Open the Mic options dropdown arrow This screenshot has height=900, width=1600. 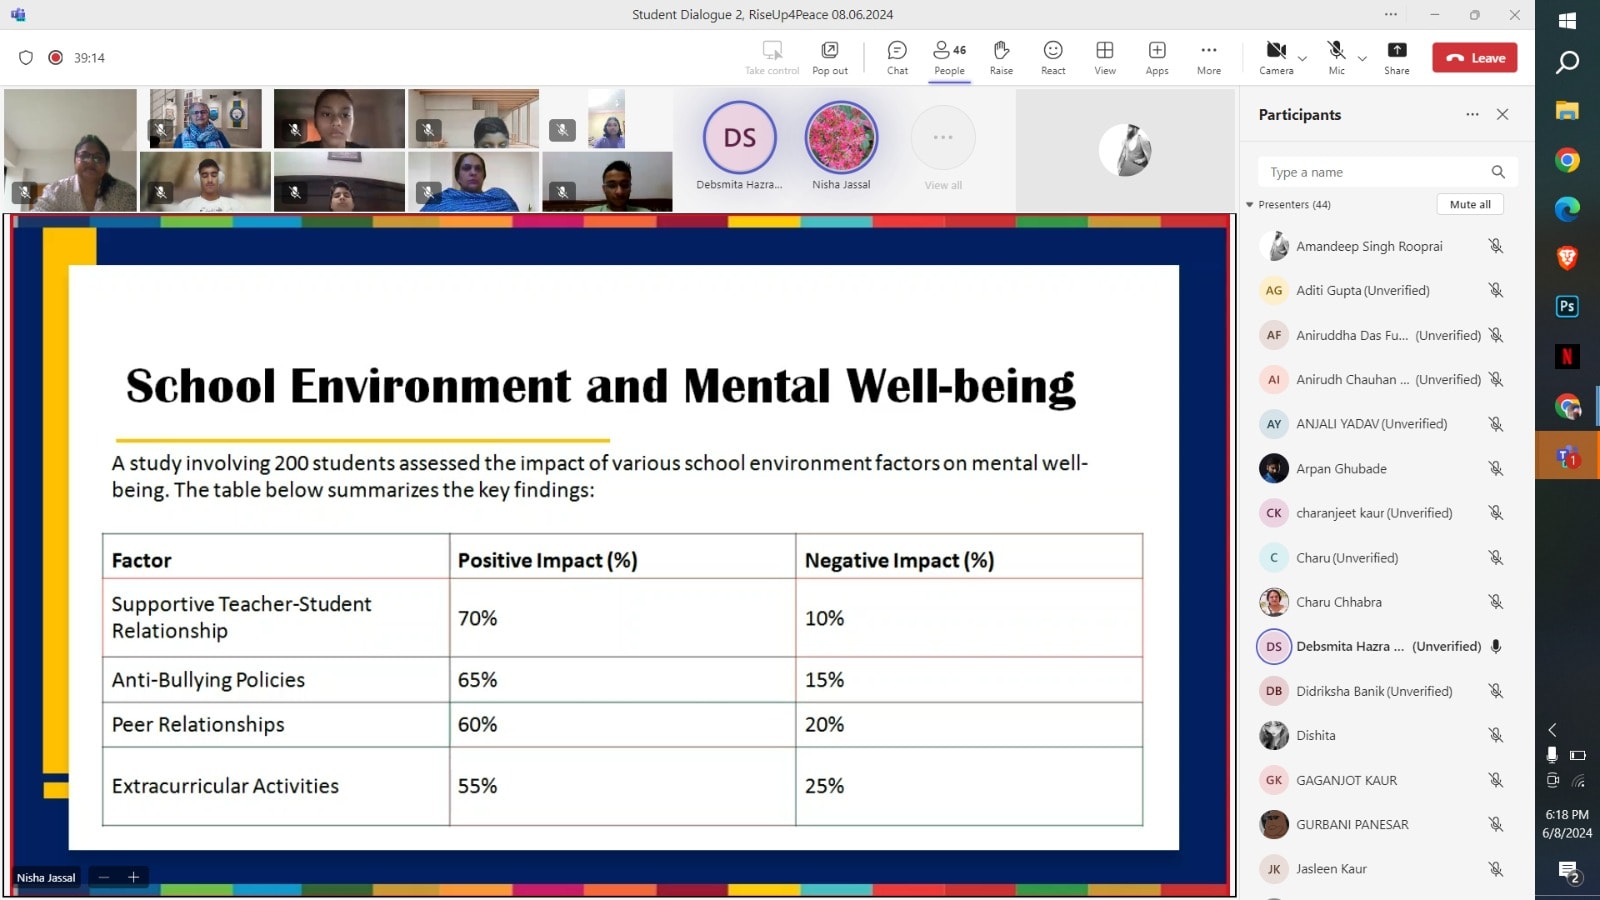[1362, 59]
